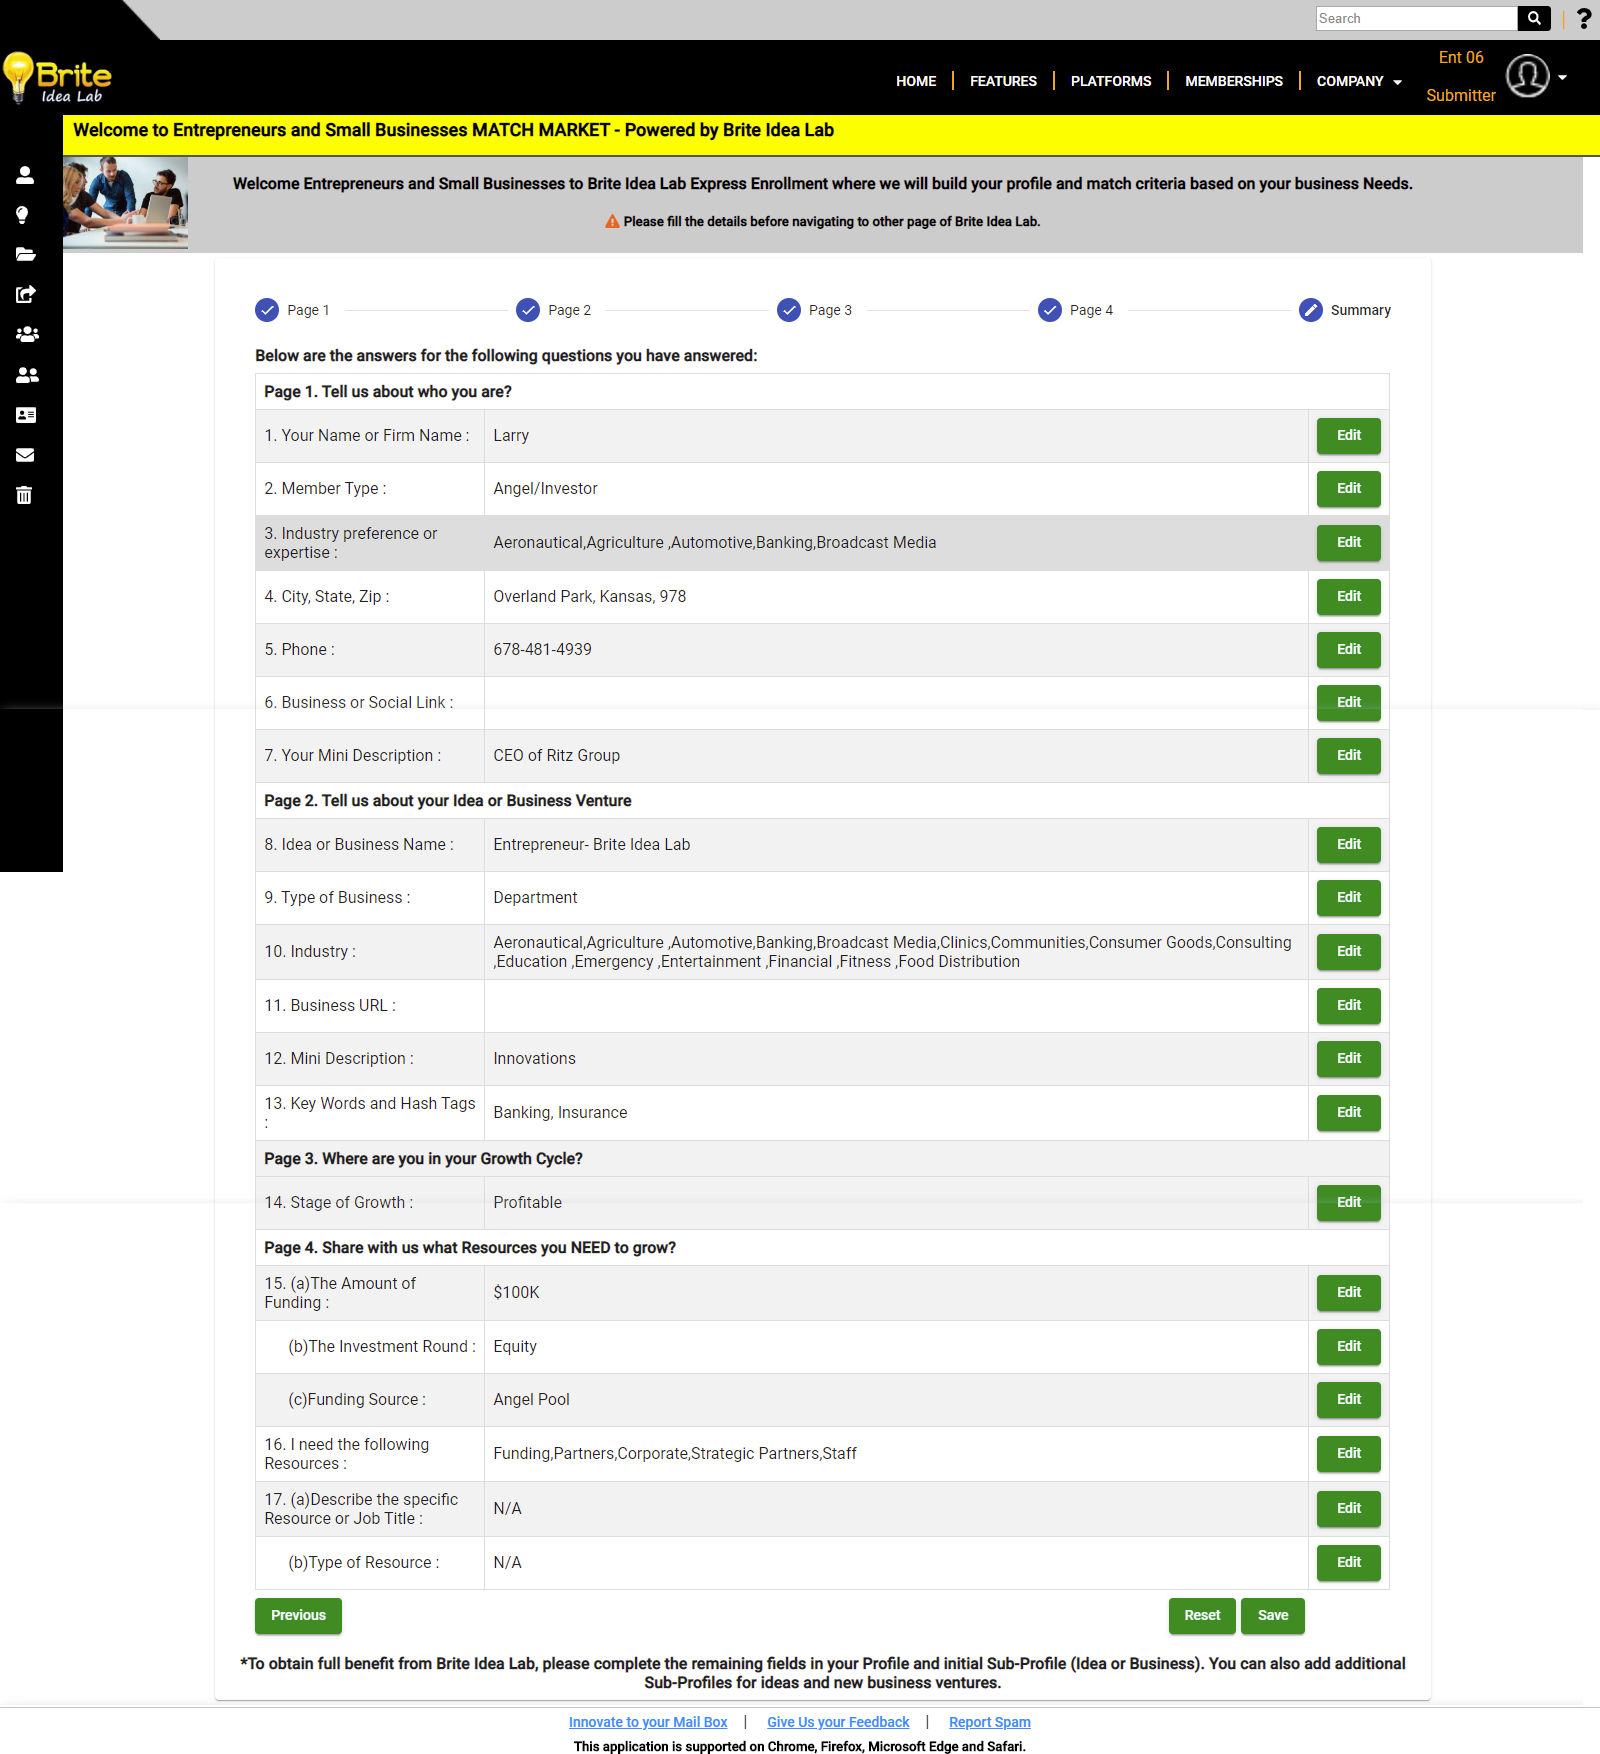Edit Industry preference or expertise

click(x=1349, y=543)
